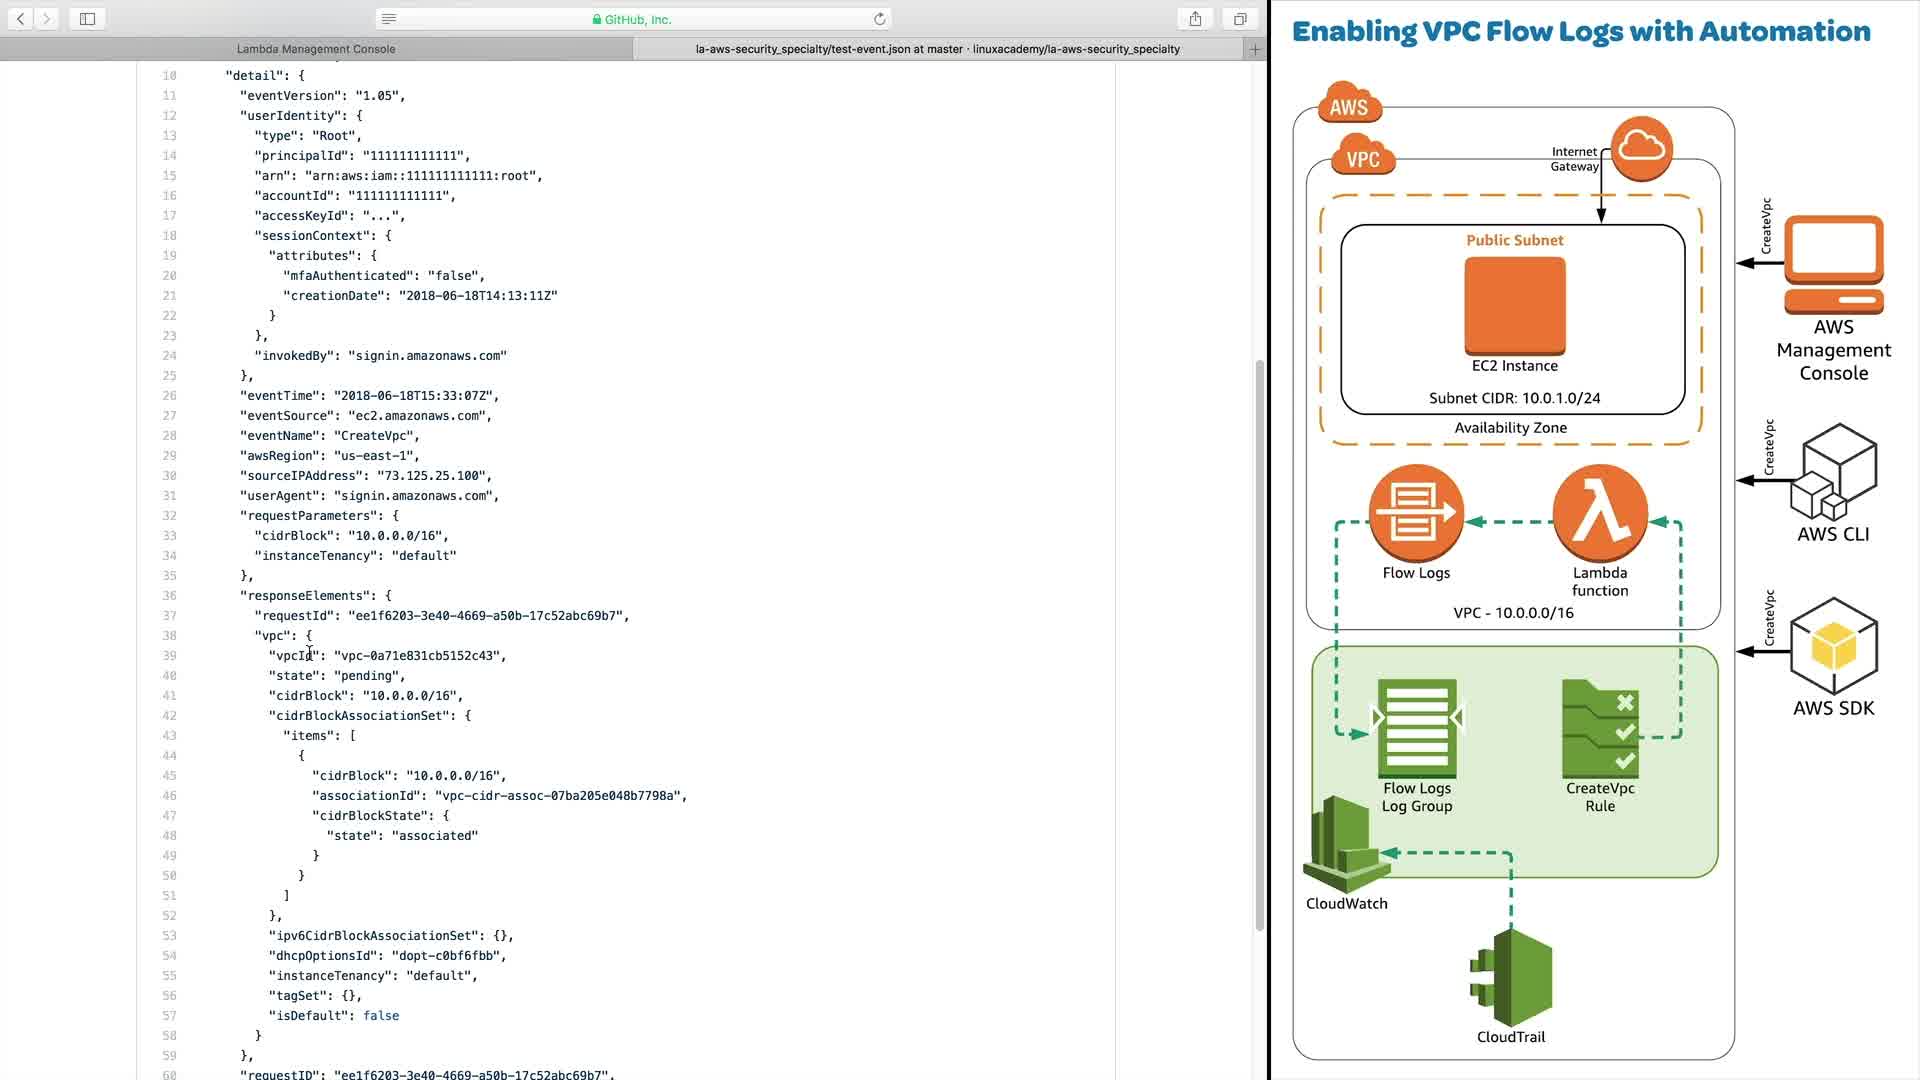This screenshot has width=1920, height=1080.
Task: Click the Lambda function icon in diagram
Action: point(1599,513)
